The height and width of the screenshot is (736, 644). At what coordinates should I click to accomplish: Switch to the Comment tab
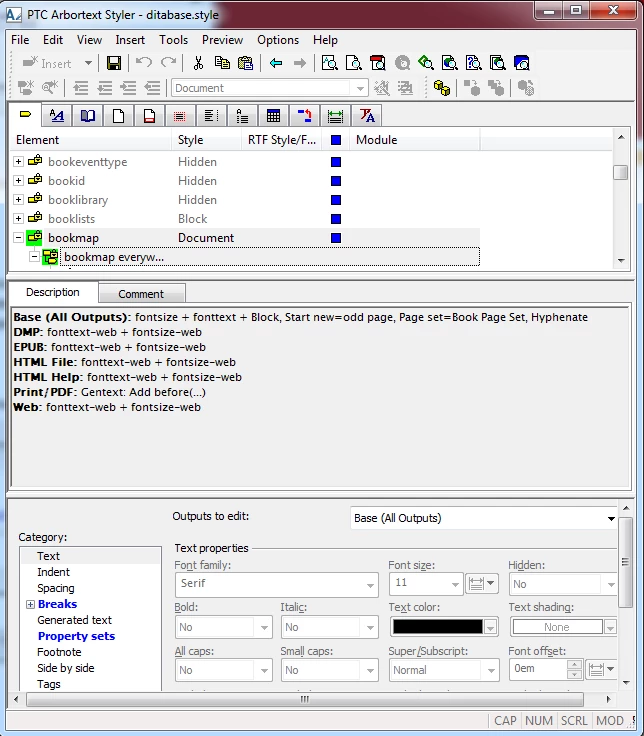coord(141,294)
